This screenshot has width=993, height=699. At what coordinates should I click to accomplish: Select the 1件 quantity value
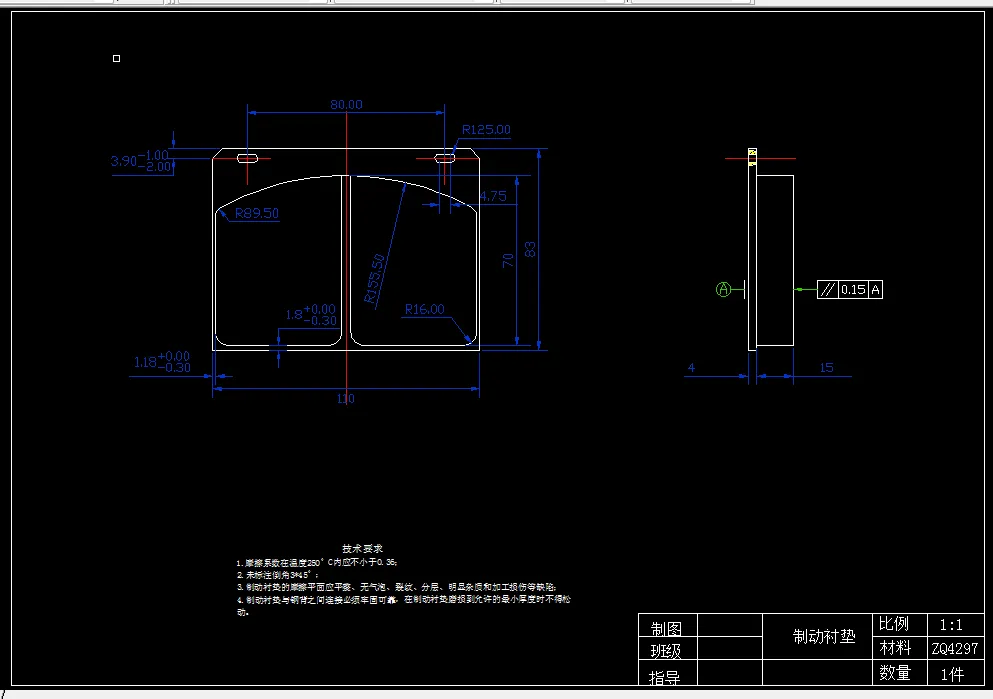point(952,674)
